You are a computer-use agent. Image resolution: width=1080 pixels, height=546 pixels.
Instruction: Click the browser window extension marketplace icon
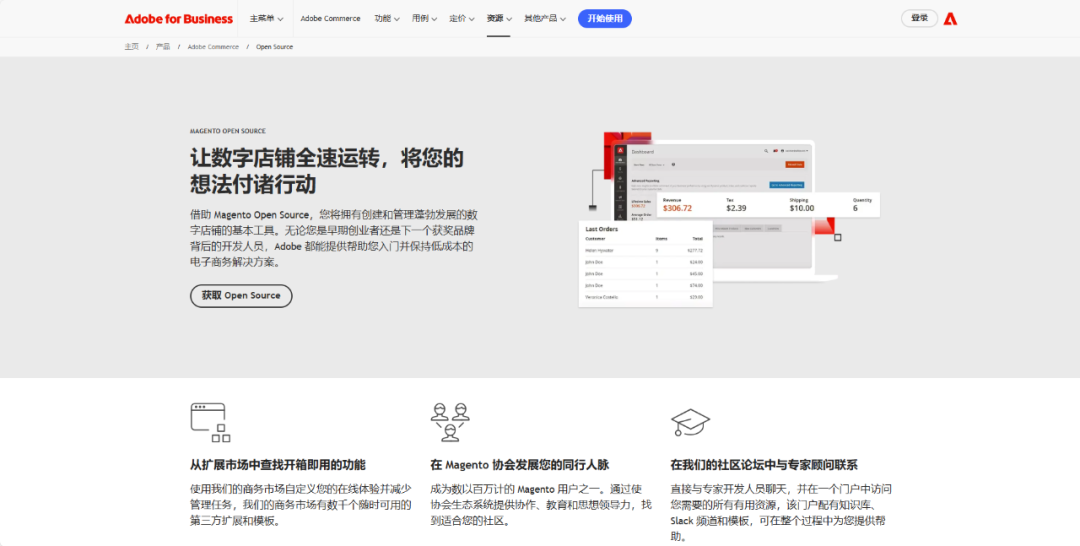click(x=210, y=422)
